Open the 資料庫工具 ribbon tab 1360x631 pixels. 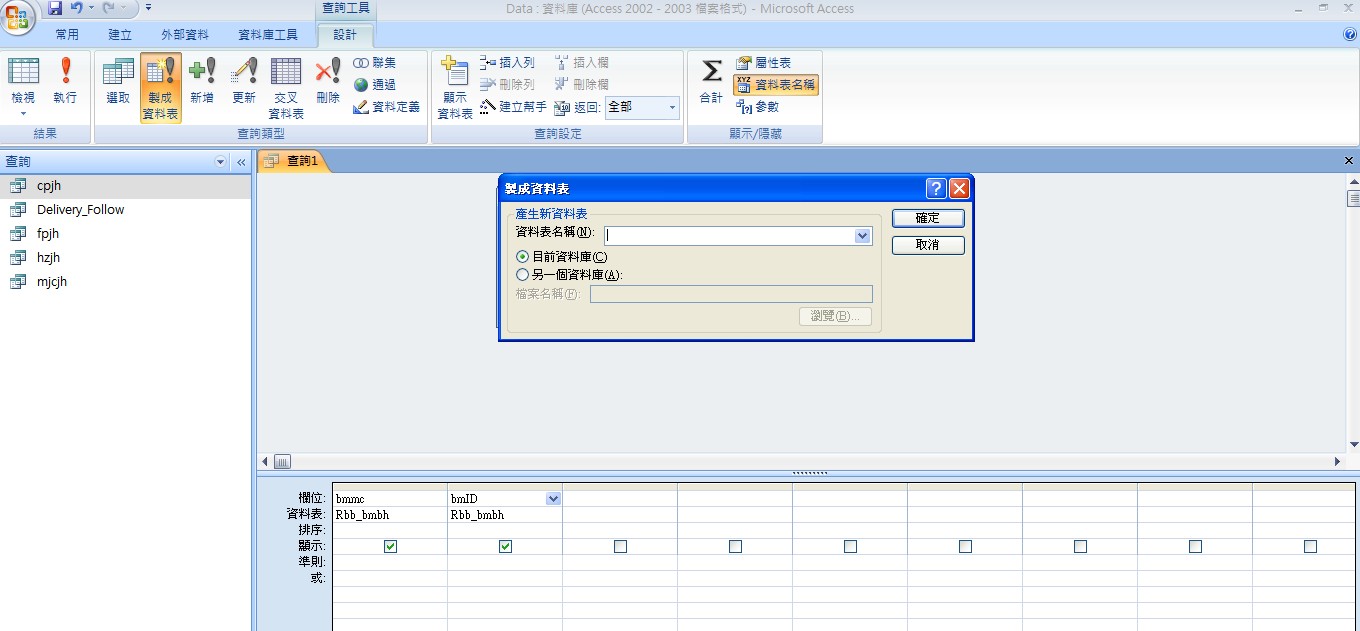(x=268, y=35)
